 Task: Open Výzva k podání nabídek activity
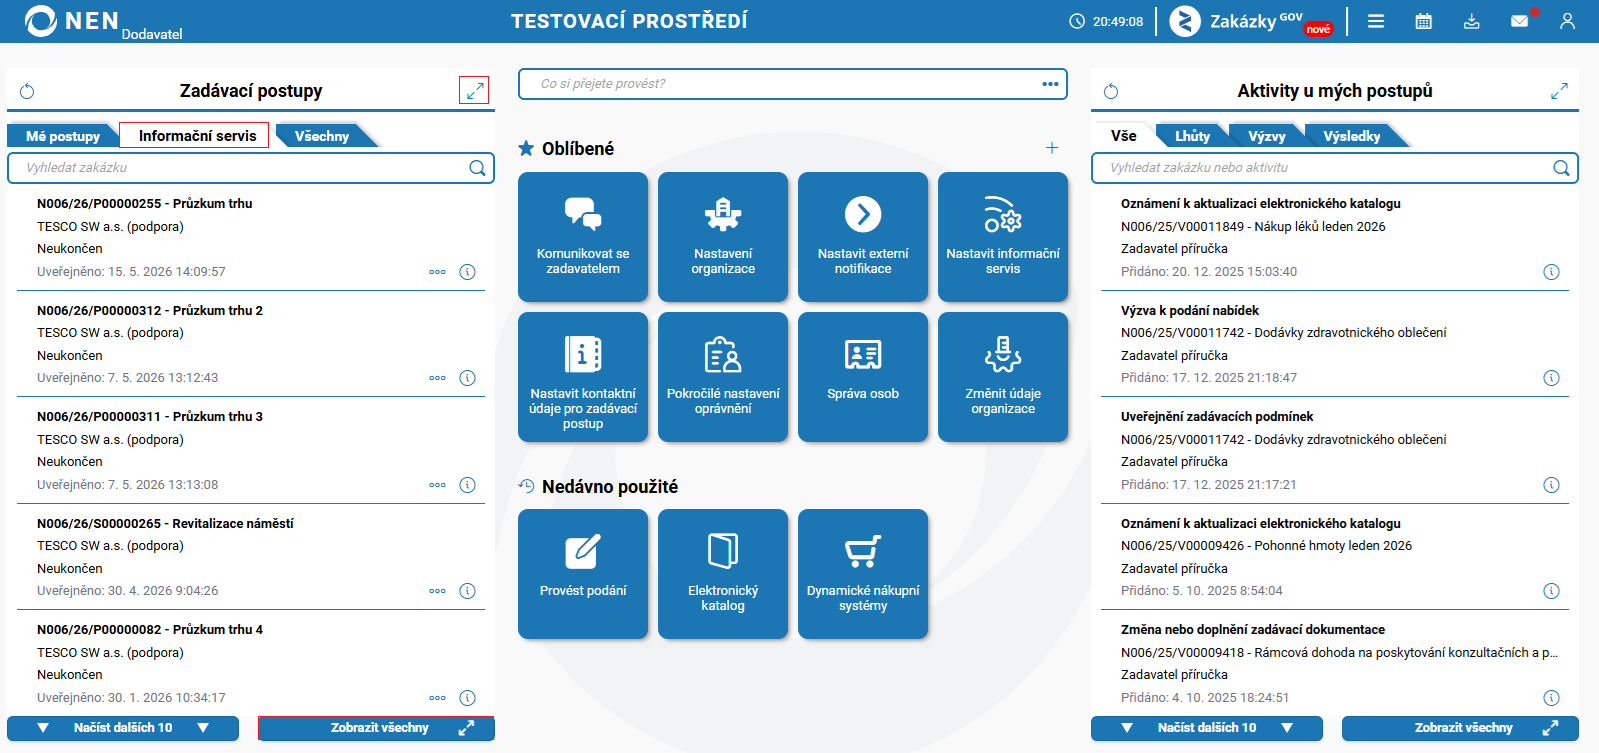click(x=1189, y=310)
